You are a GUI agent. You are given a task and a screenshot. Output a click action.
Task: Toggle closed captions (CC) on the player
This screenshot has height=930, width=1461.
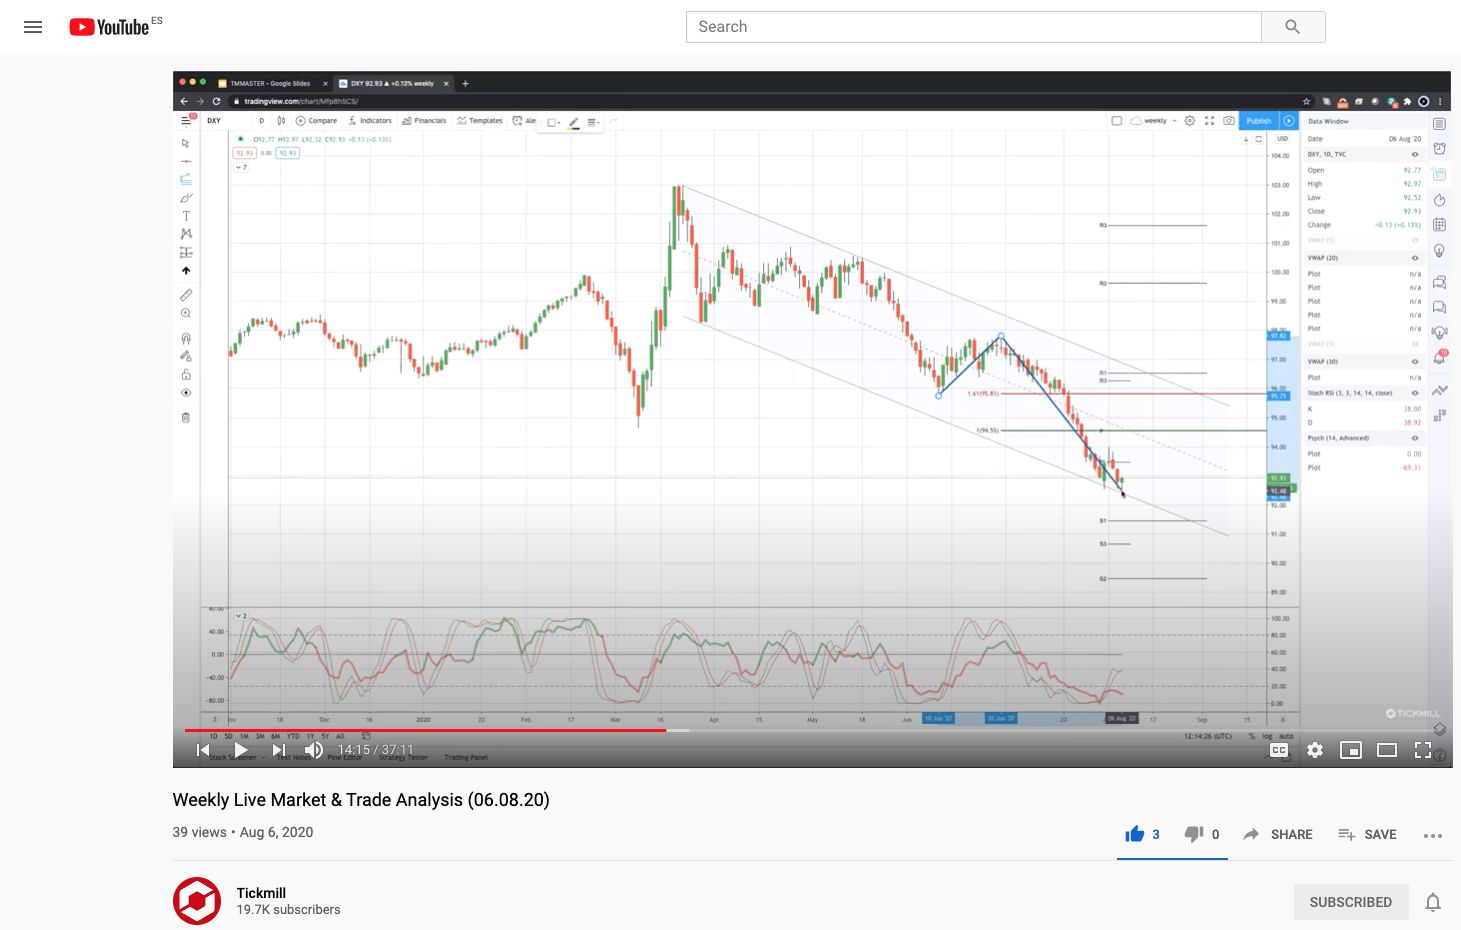coord(1279,750)
